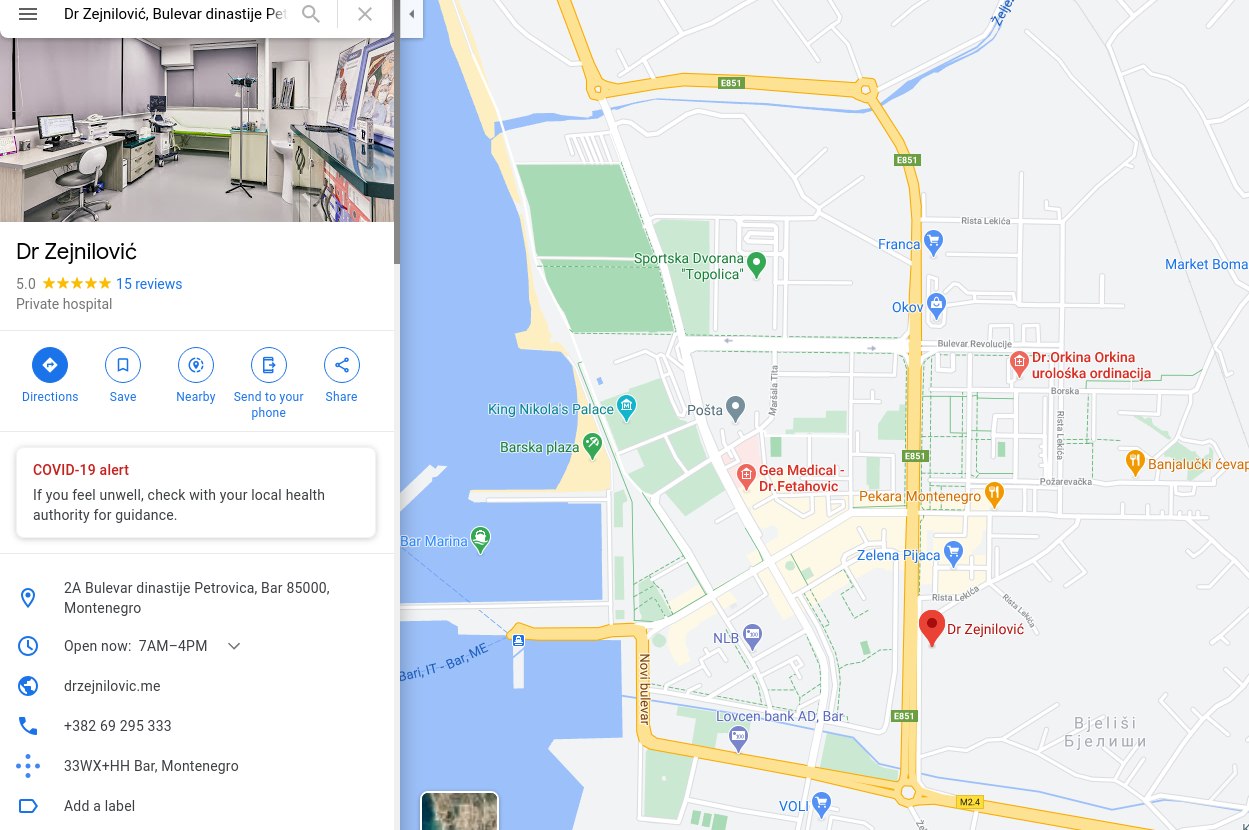Viewport: 1249px width, 830px height.
Task: Switch to satellite view thumbnail
Action: click(x=460, y=811)
